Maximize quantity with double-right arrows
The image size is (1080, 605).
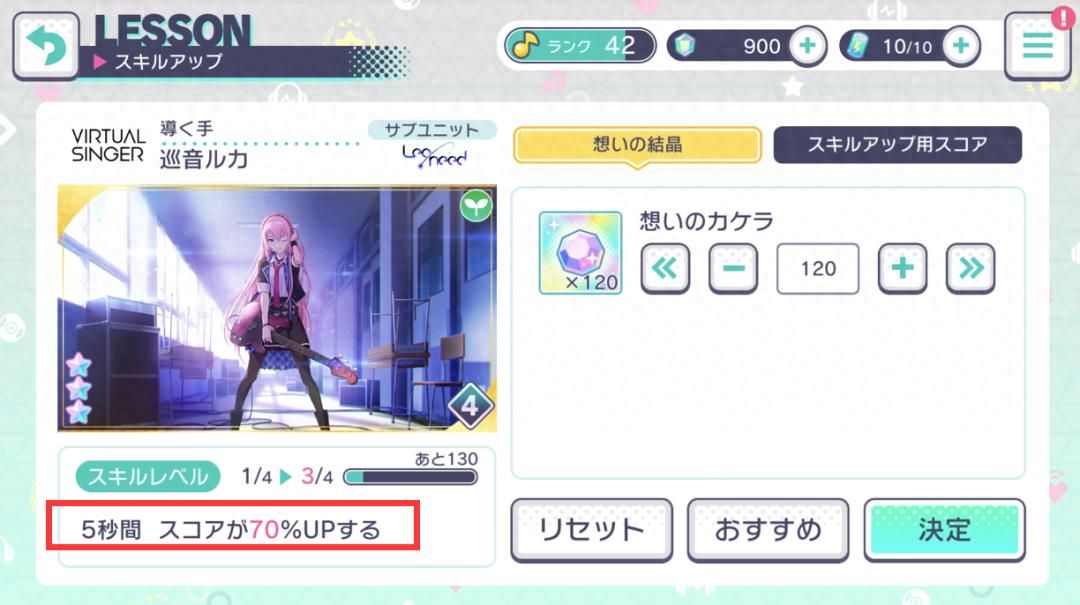pyautogui.click(x=970, y=268)
